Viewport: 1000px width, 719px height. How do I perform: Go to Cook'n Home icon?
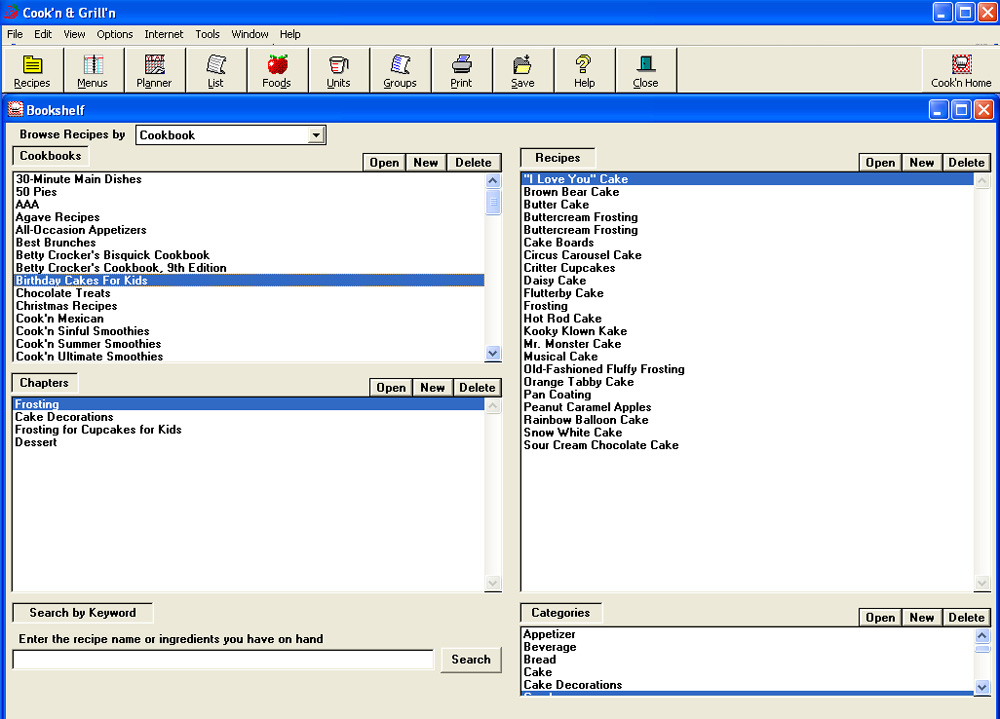pyautogui.click(x=960, y=70)
